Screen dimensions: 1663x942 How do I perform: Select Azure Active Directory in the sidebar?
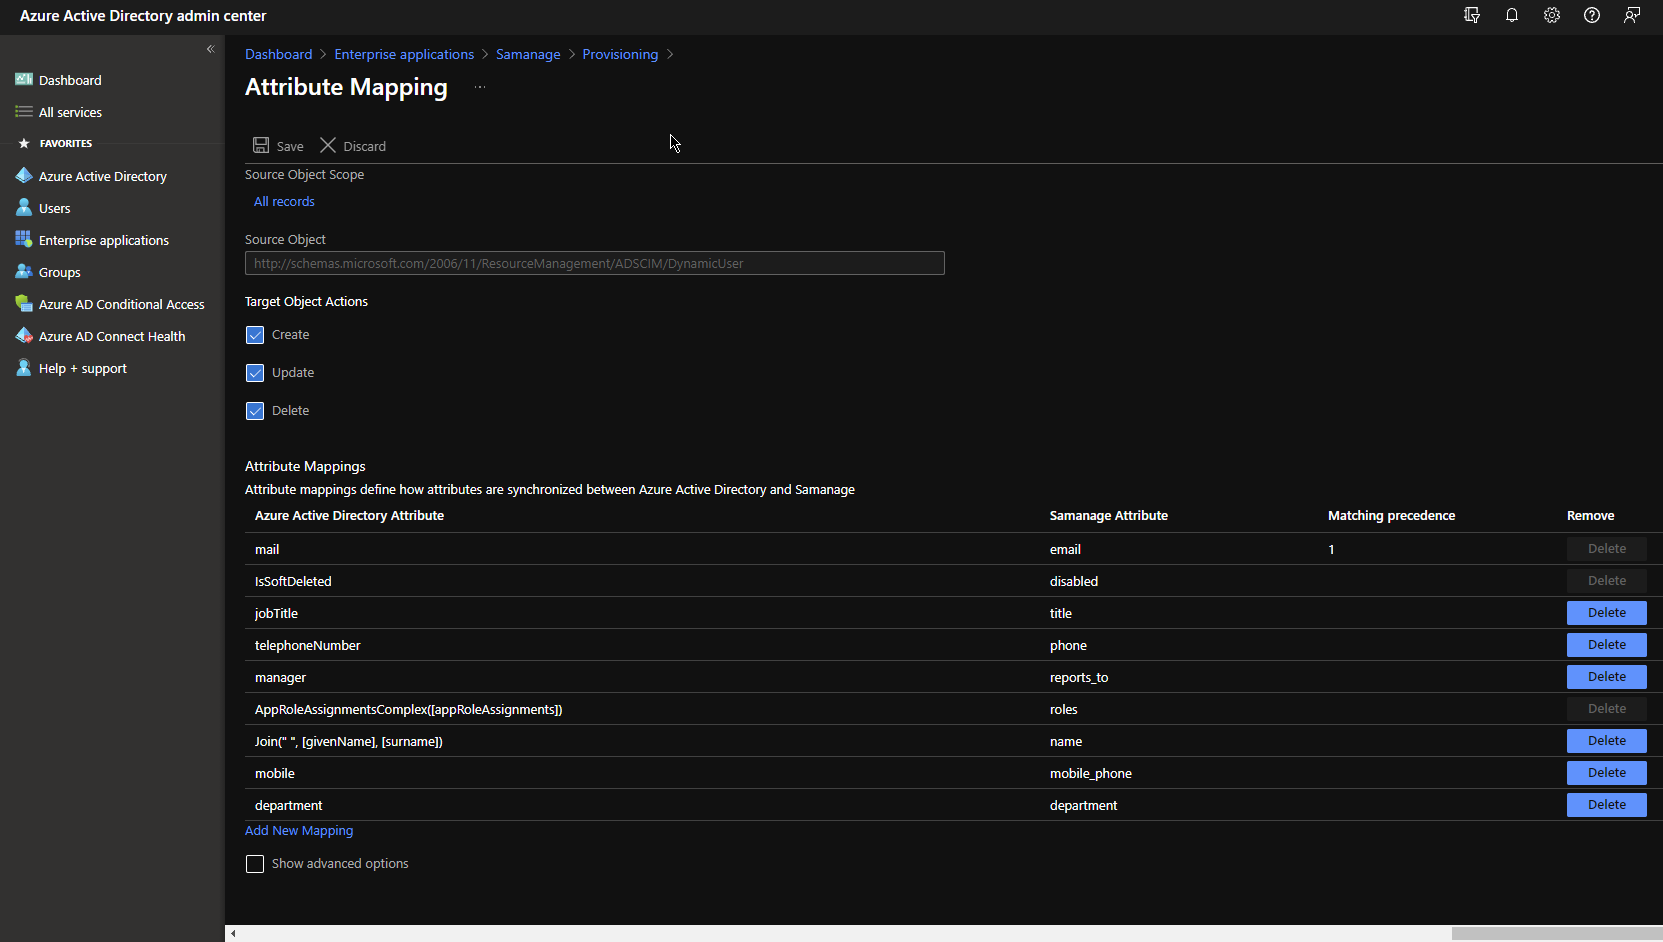coord(103,176)
